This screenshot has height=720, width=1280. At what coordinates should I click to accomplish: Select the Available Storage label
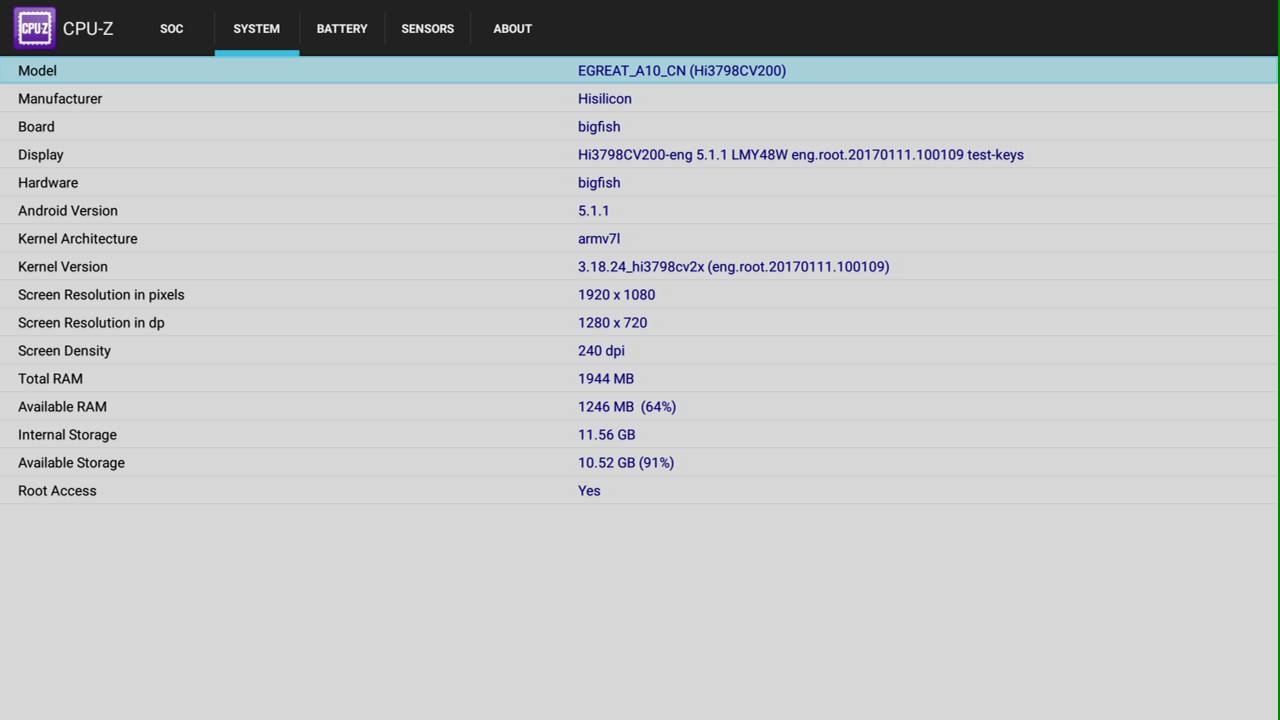pos(71,463)
